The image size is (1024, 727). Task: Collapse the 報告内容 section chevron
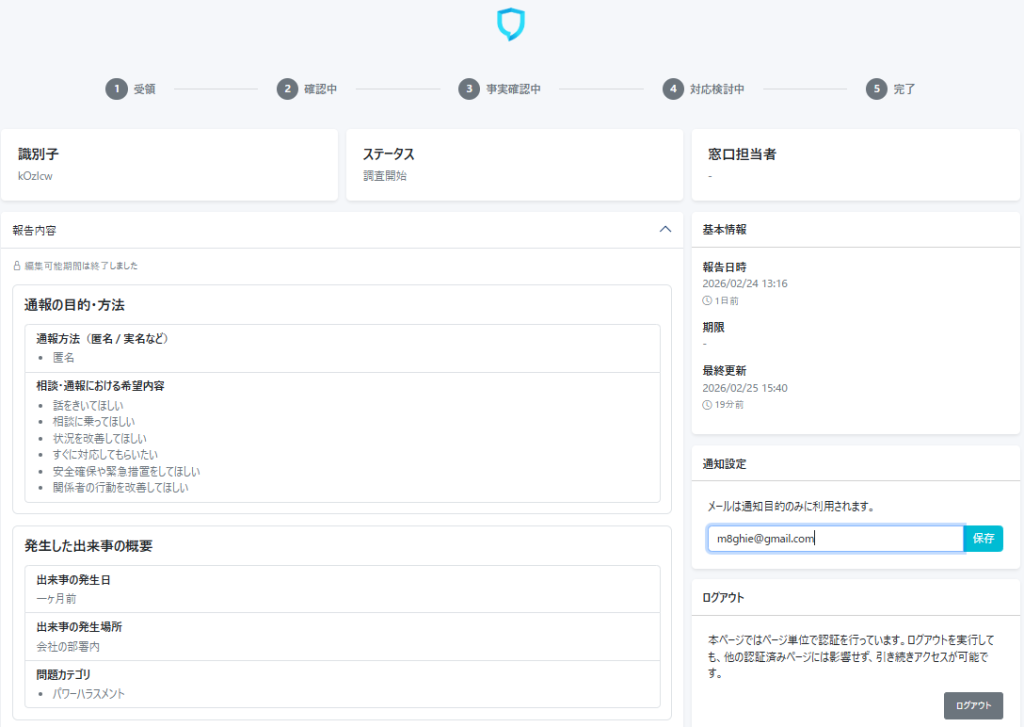click(666, 229)
